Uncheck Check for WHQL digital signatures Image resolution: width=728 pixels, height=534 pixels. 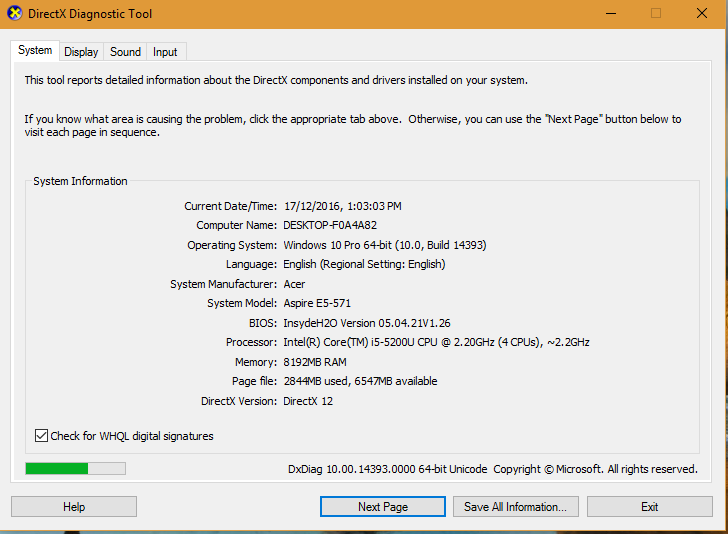[41, 436]
